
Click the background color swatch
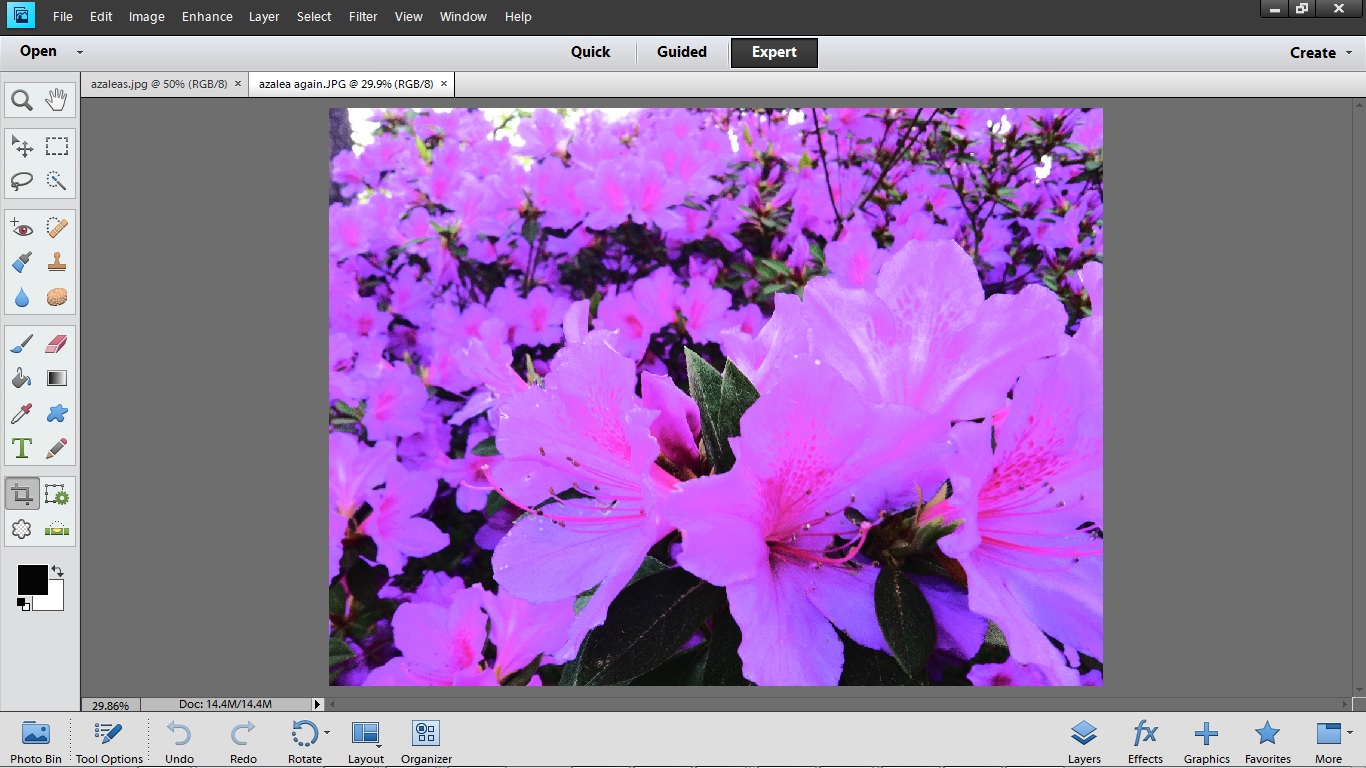(x=54, y=602)
